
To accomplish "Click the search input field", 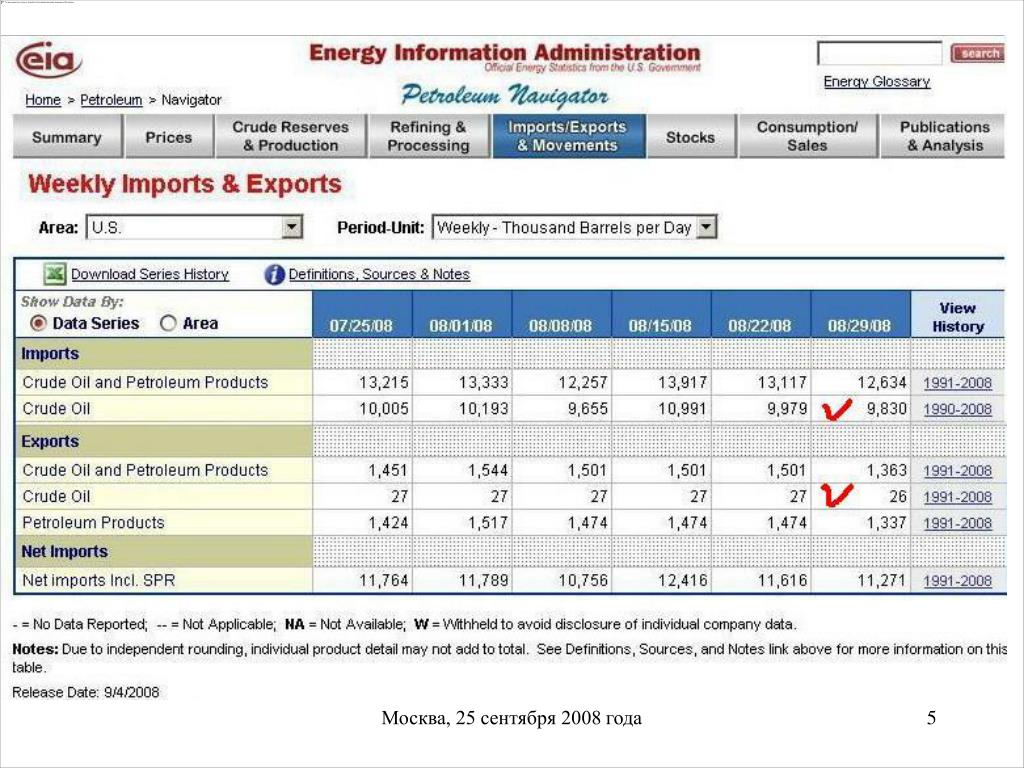I will [880, 53].
